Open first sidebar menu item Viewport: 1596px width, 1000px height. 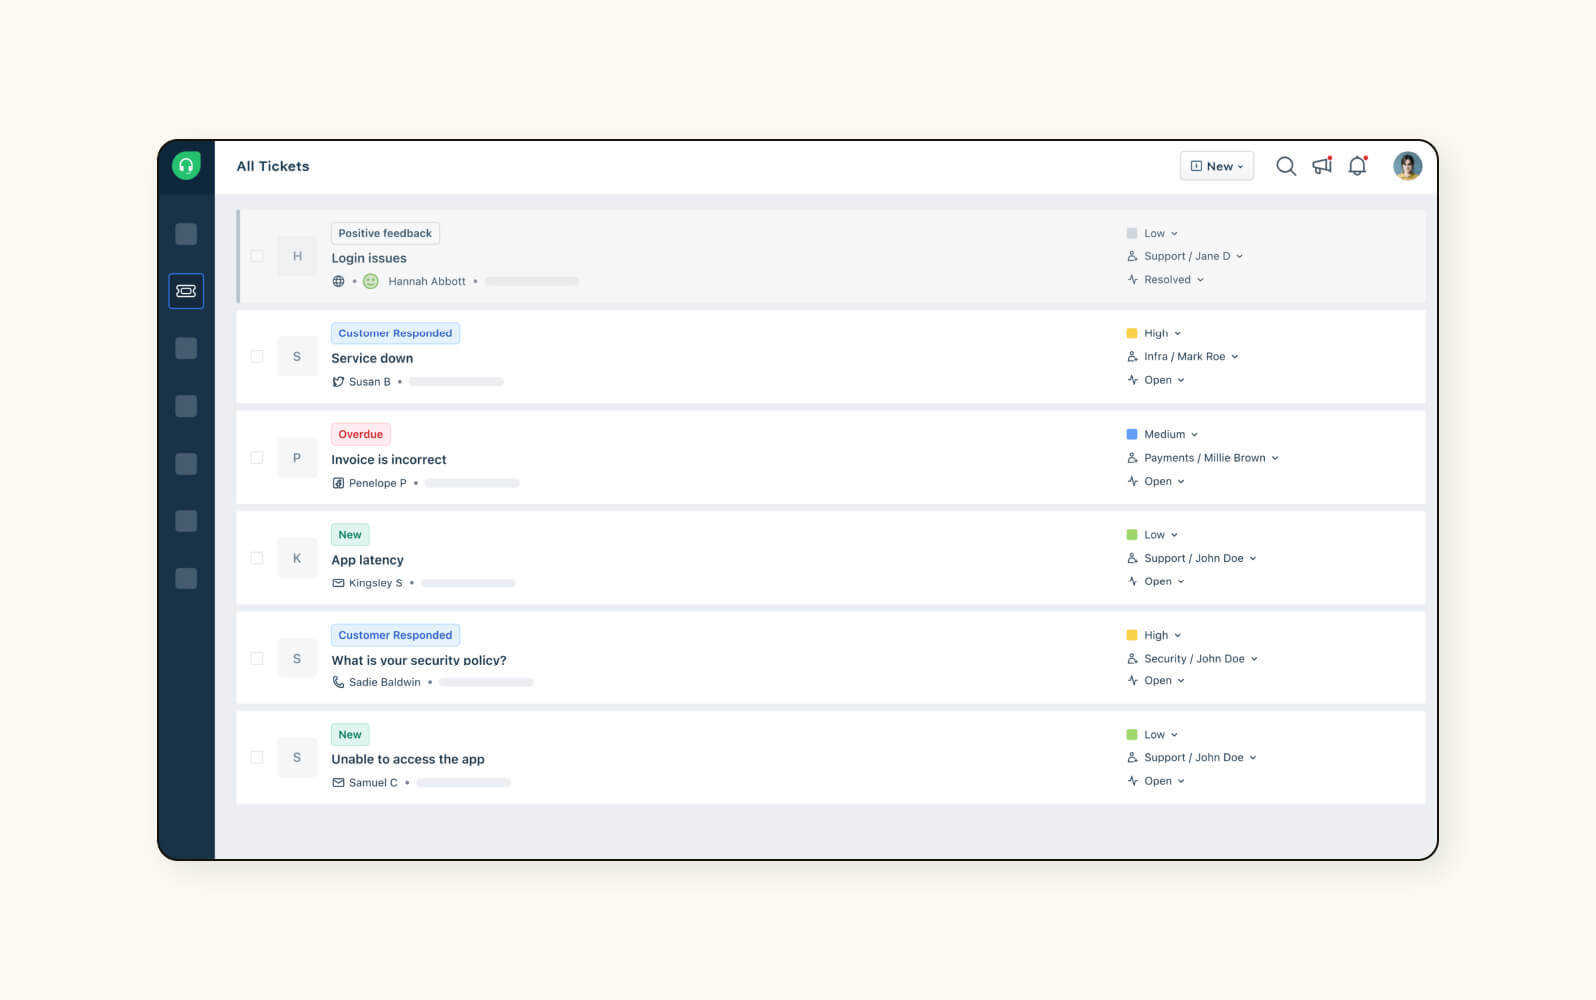coord(186,234)
